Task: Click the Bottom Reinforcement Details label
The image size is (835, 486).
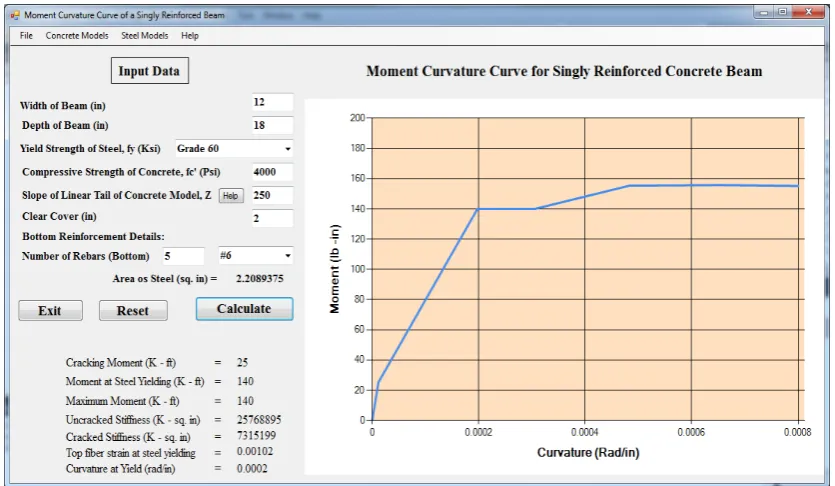Action: point(93,236)
